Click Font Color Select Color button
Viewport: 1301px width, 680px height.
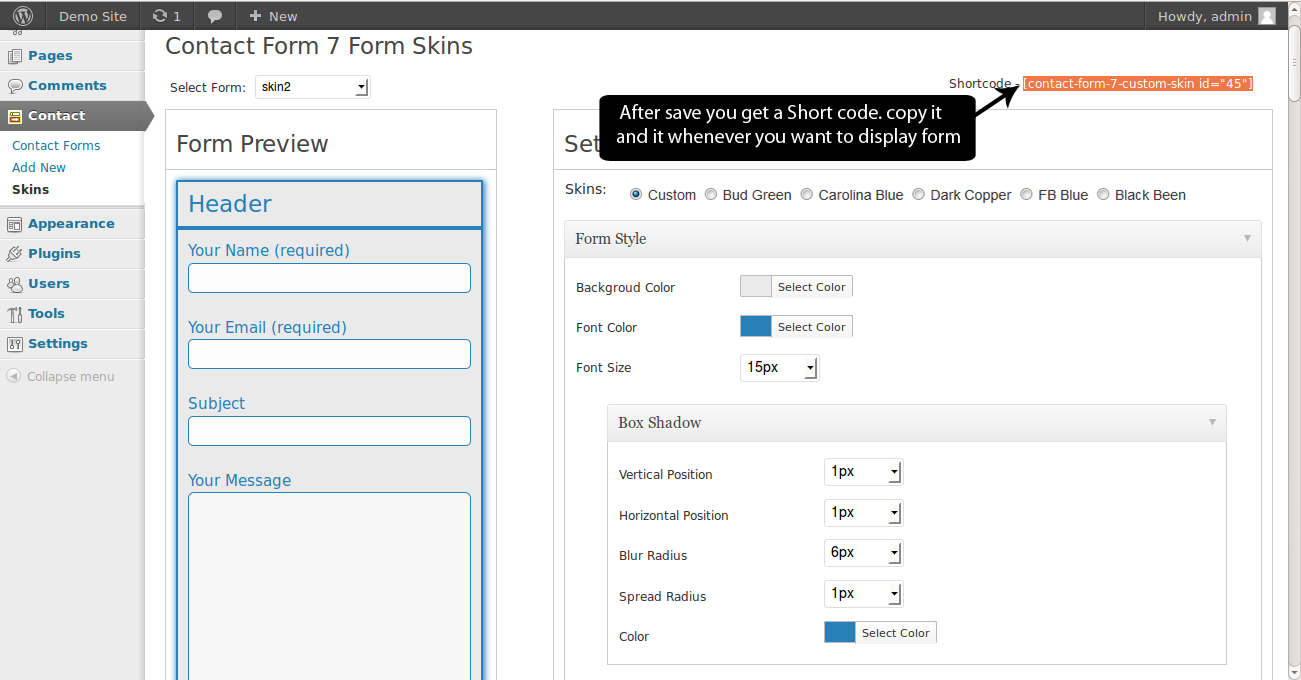(811, 327)
